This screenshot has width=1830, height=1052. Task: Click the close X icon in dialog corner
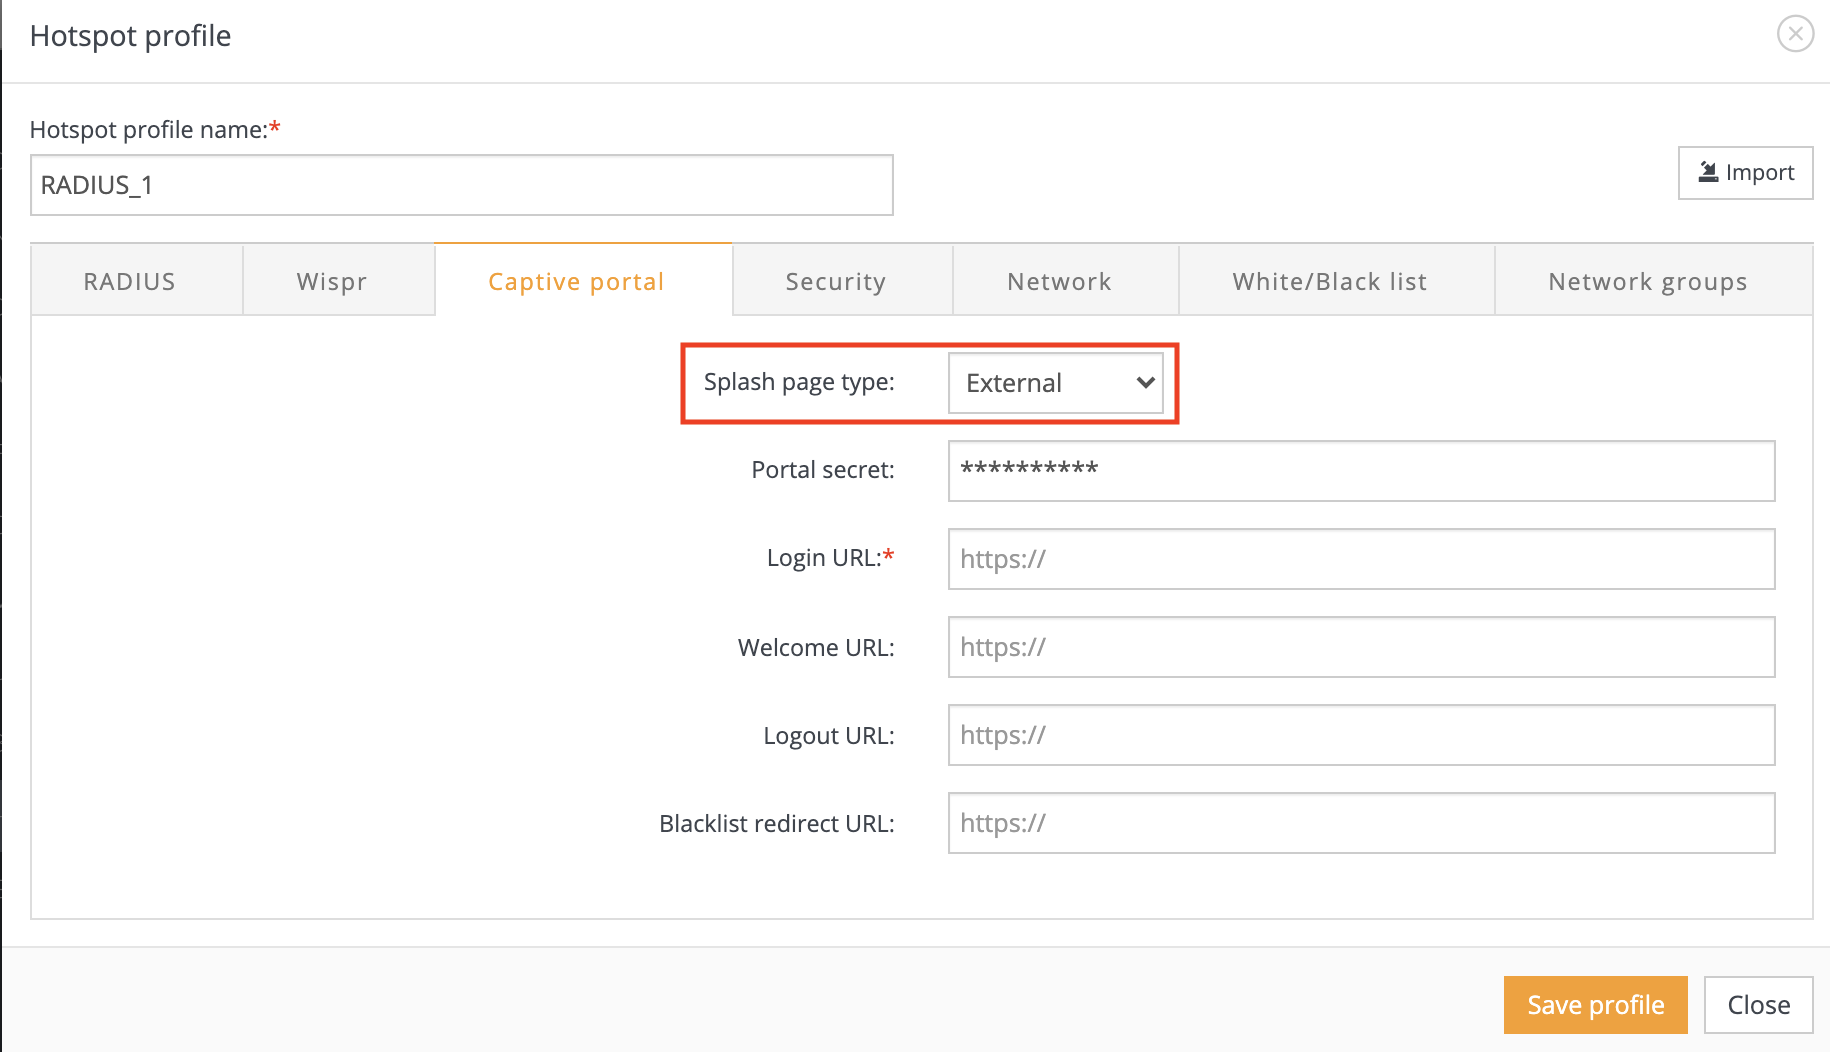1796,33
